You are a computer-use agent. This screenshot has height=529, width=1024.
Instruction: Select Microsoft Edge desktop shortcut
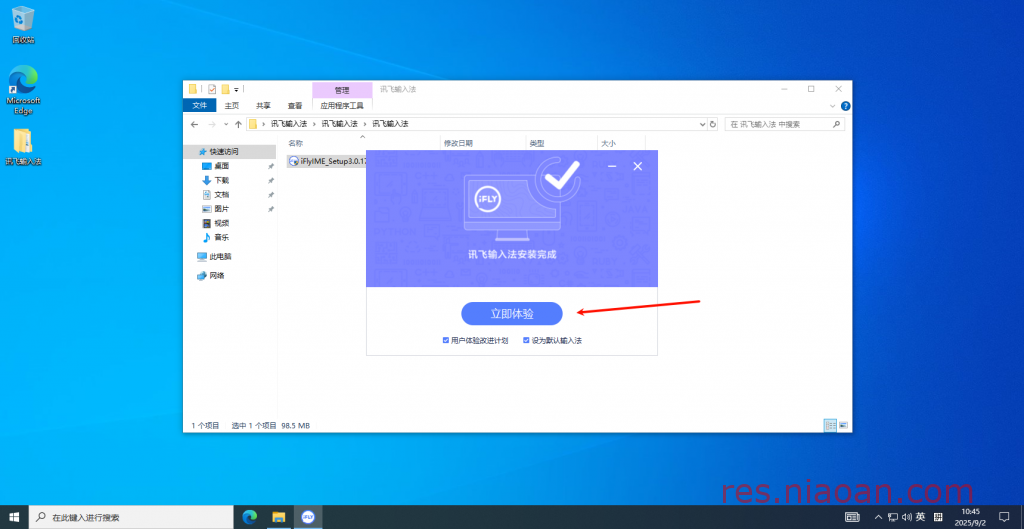tap(23, 90)
